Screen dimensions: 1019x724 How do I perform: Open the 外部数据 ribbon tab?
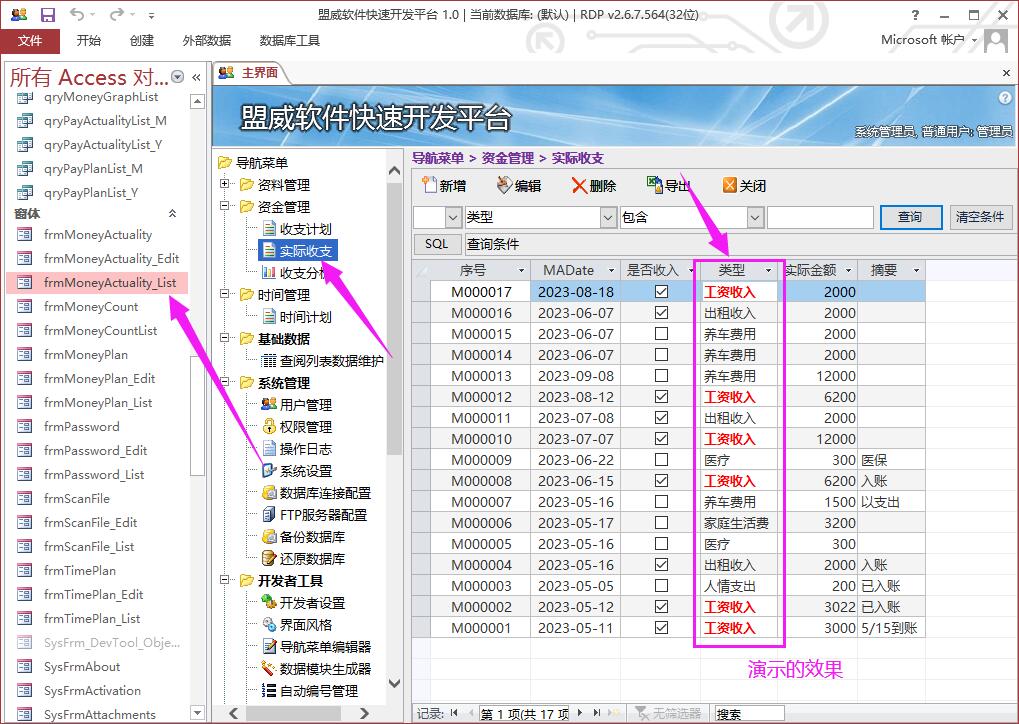coord(207,41)
